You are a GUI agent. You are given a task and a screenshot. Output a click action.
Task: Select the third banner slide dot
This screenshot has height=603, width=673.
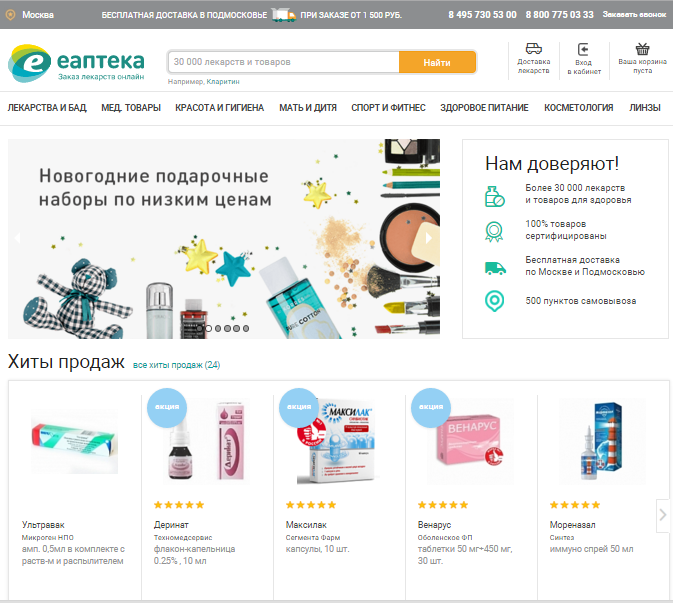coord(218,328)
